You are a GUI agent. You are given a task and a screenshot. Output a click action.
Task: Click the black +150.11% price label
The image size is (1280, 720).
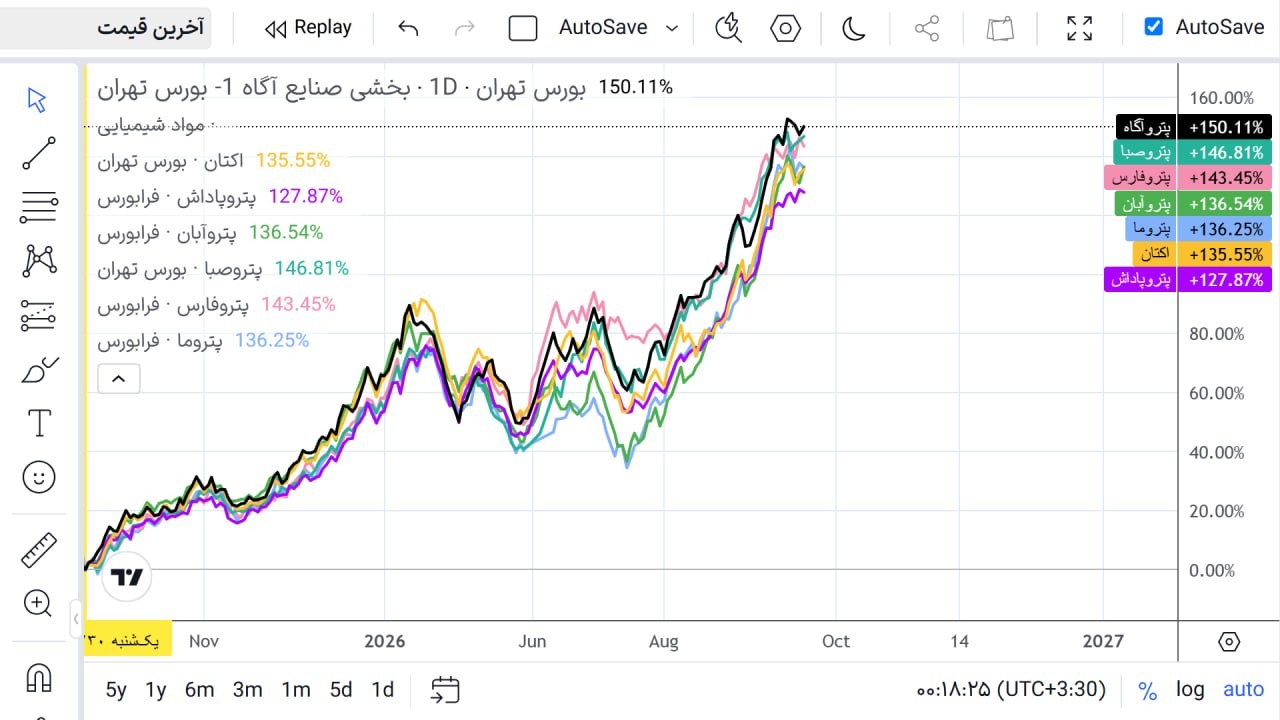1223,127
